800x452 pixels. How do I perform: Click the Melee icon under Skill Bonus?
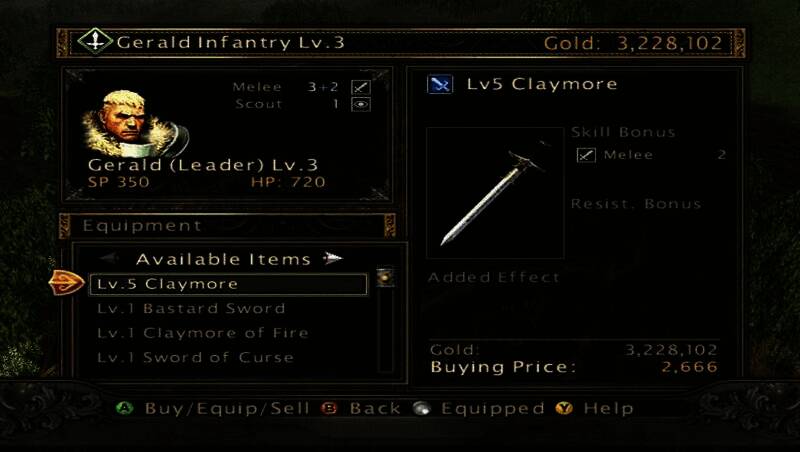pyautogui.click(x=586, y=155)
